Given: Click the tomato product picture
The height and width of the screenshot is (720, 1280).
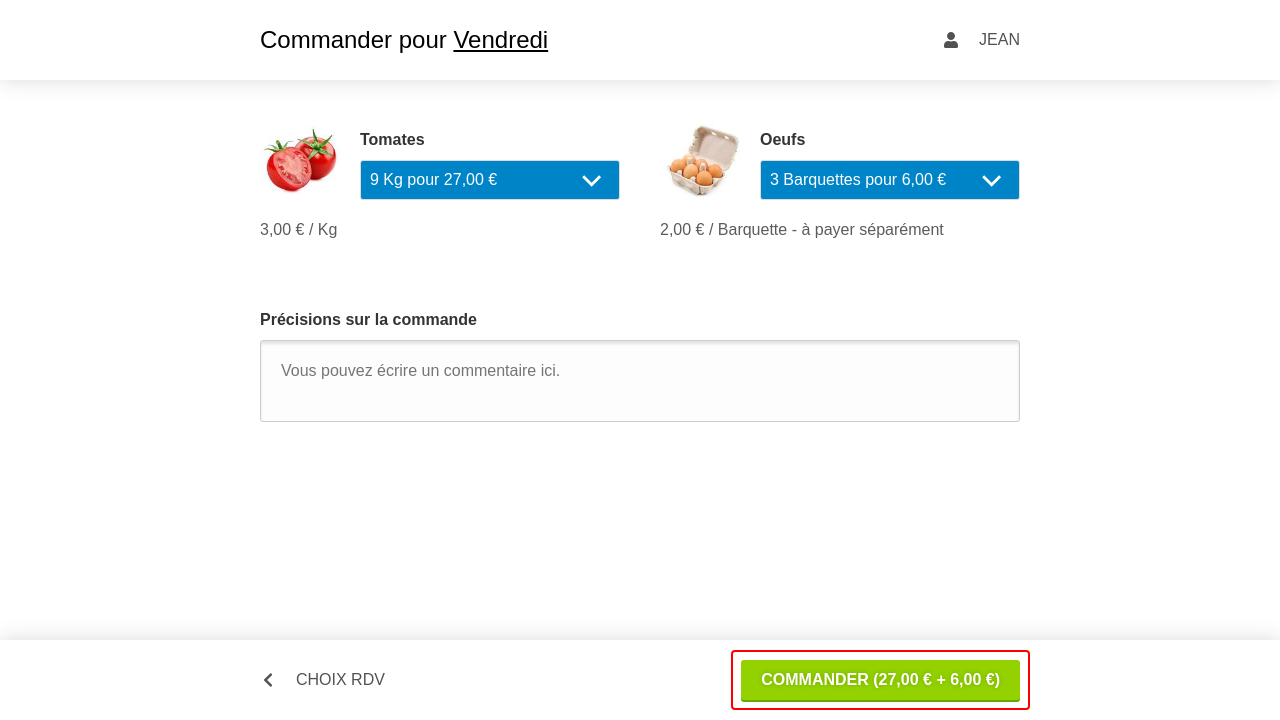Looking at the screenshot, I should 300,160.
